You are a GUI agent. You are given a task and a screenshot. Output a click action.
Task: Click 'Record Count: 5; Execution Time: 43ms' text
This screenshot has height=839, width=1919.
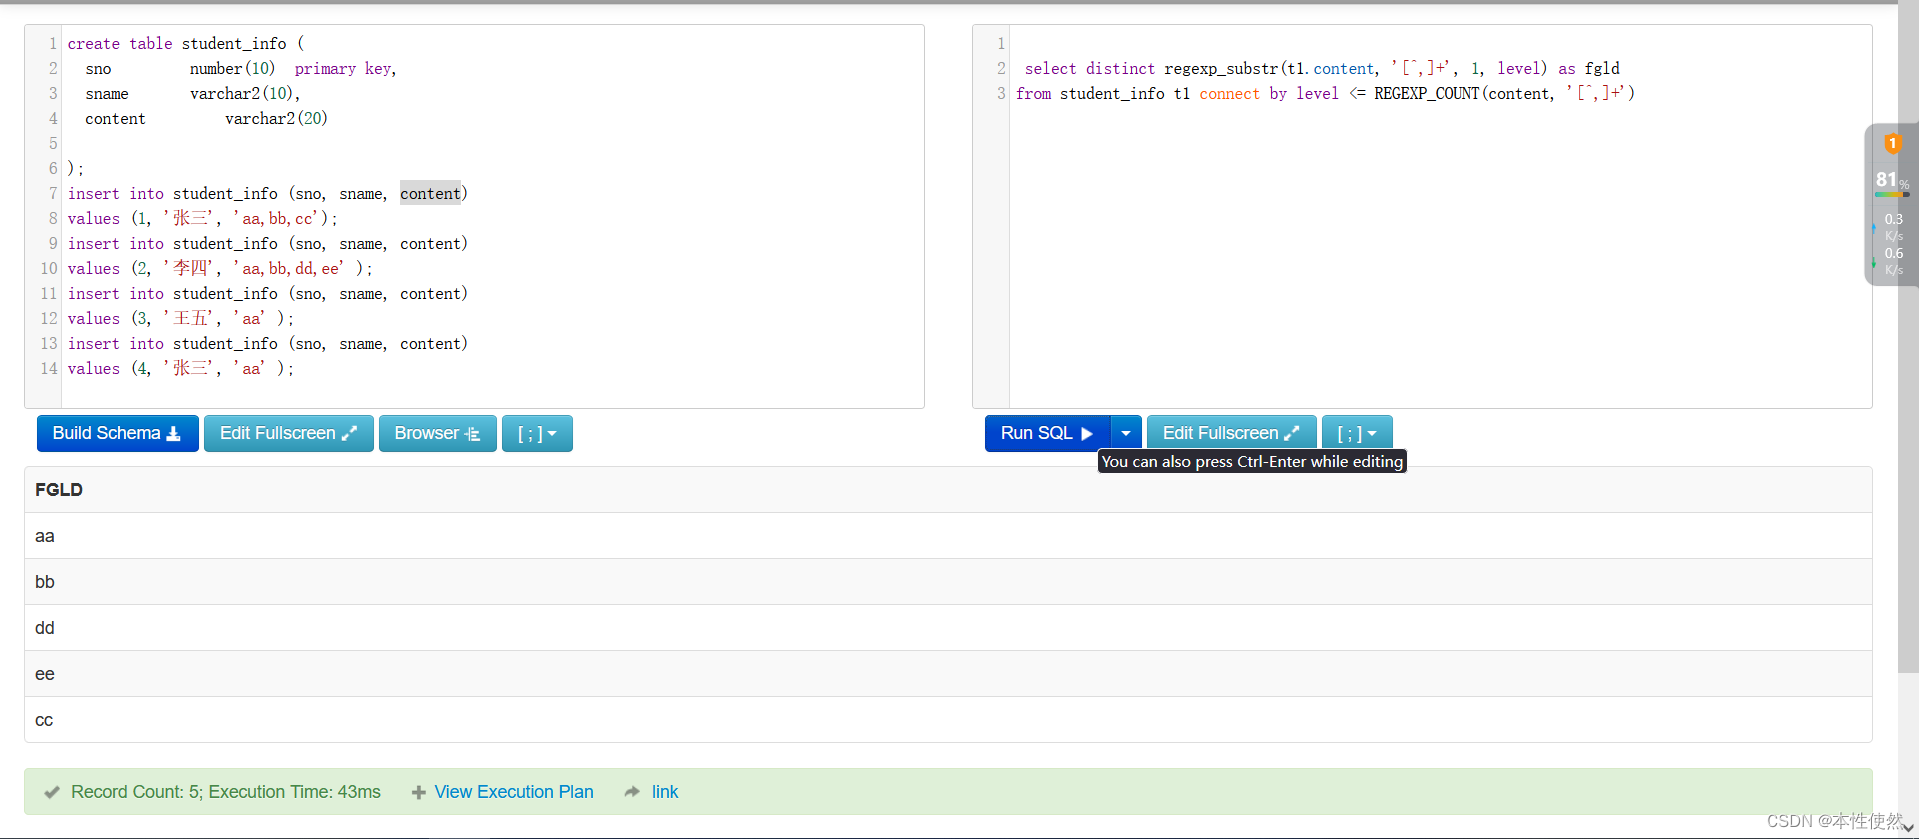[226, 792]
